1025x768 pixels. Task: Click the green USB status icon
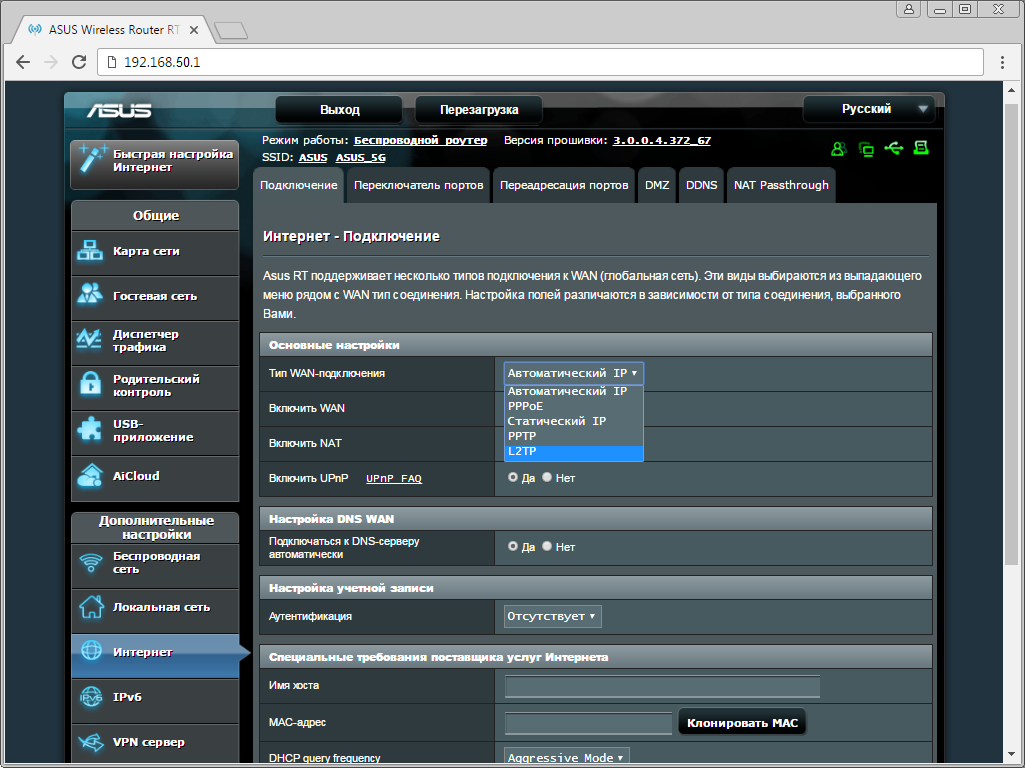(894, 148)
